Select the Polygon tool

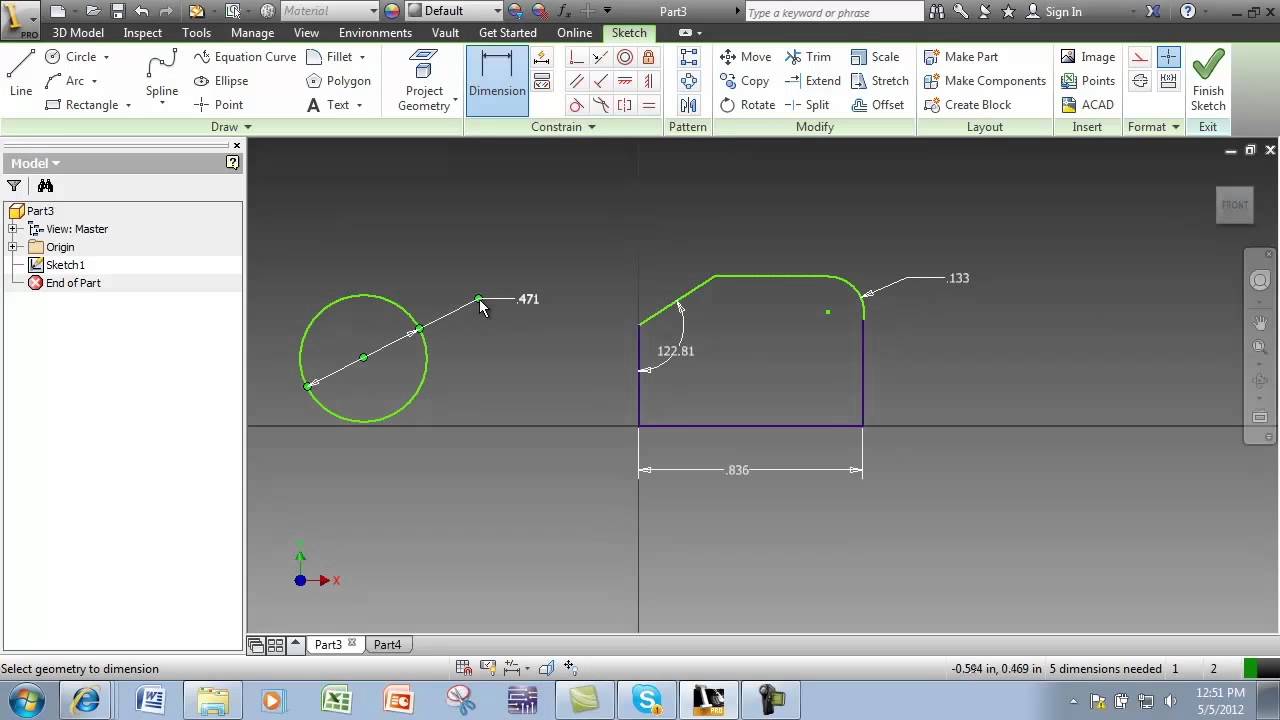(338, 81)
